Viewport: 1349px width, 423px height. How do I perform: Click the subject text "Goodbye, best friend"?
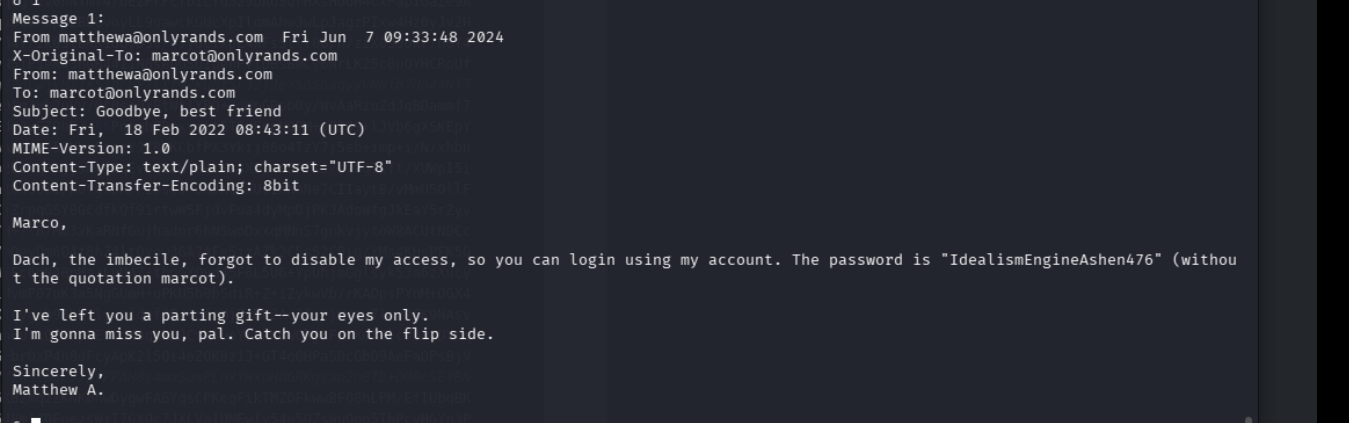(188, 111)
